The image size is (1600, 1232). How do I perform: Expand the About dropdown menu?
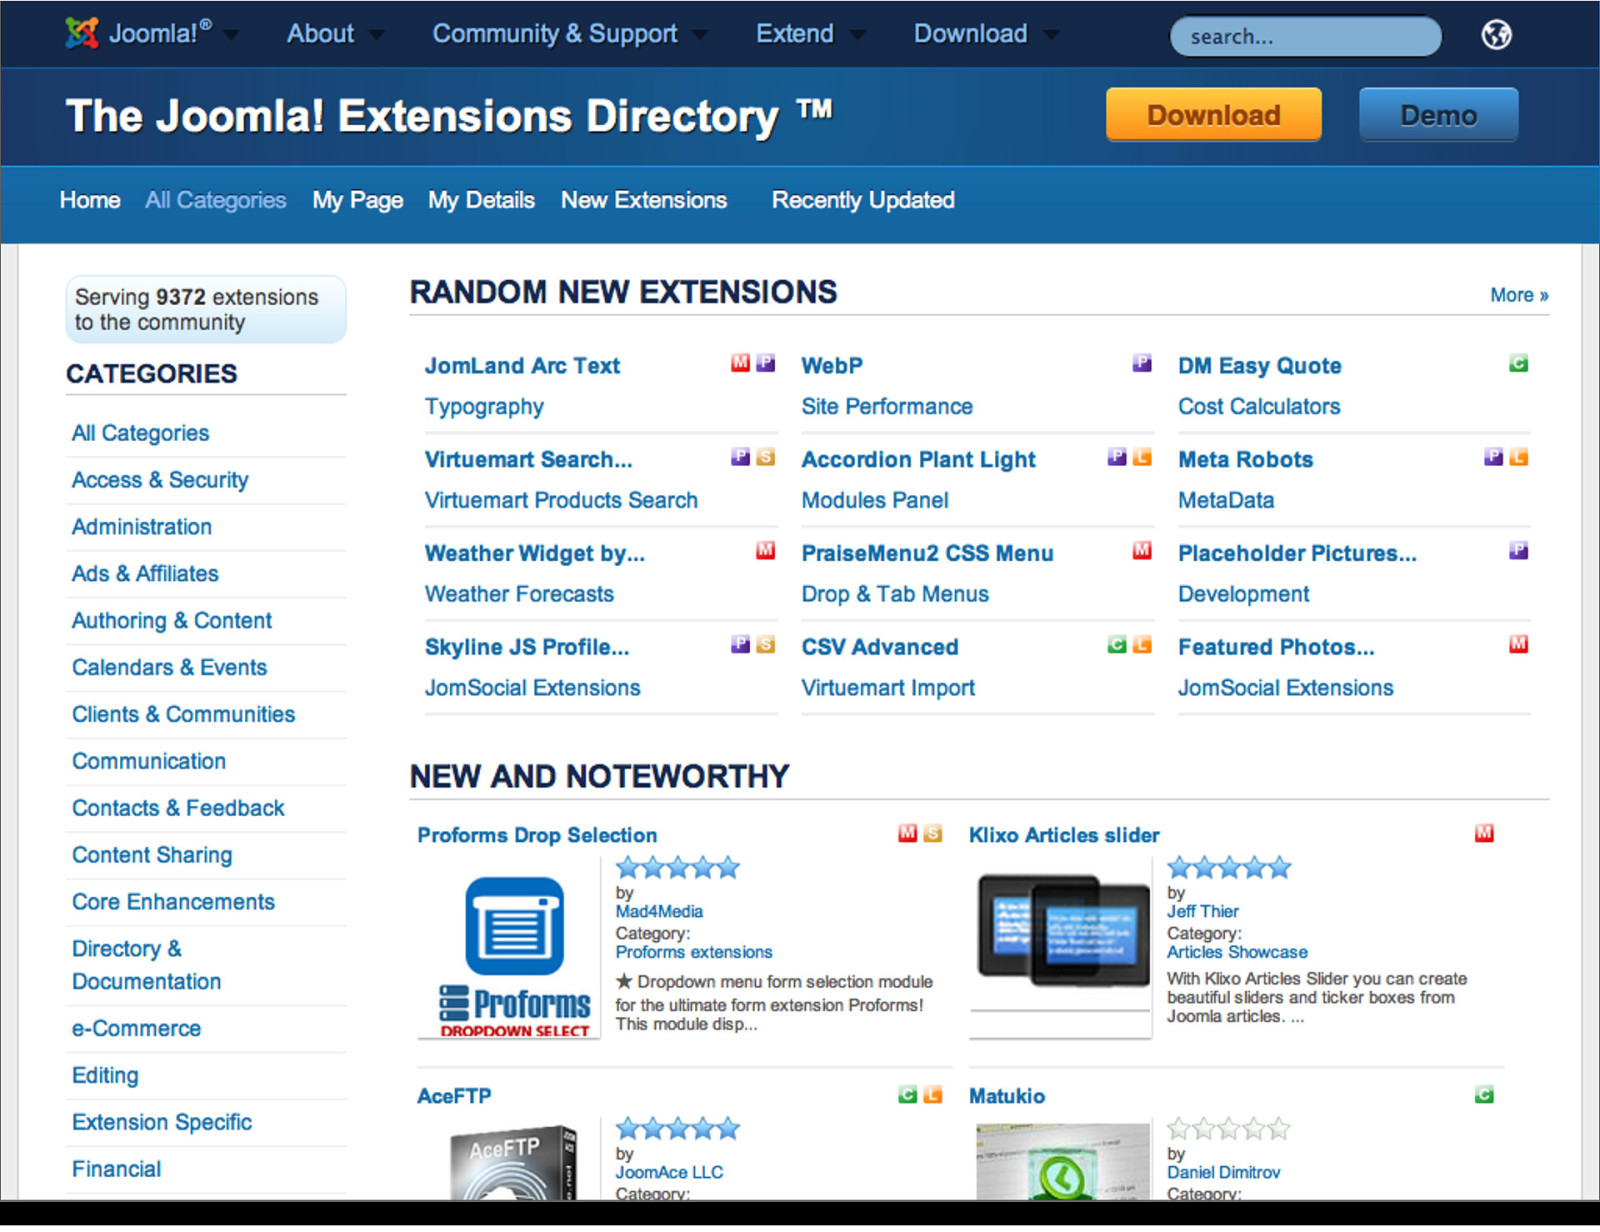(x=376, y=35)
